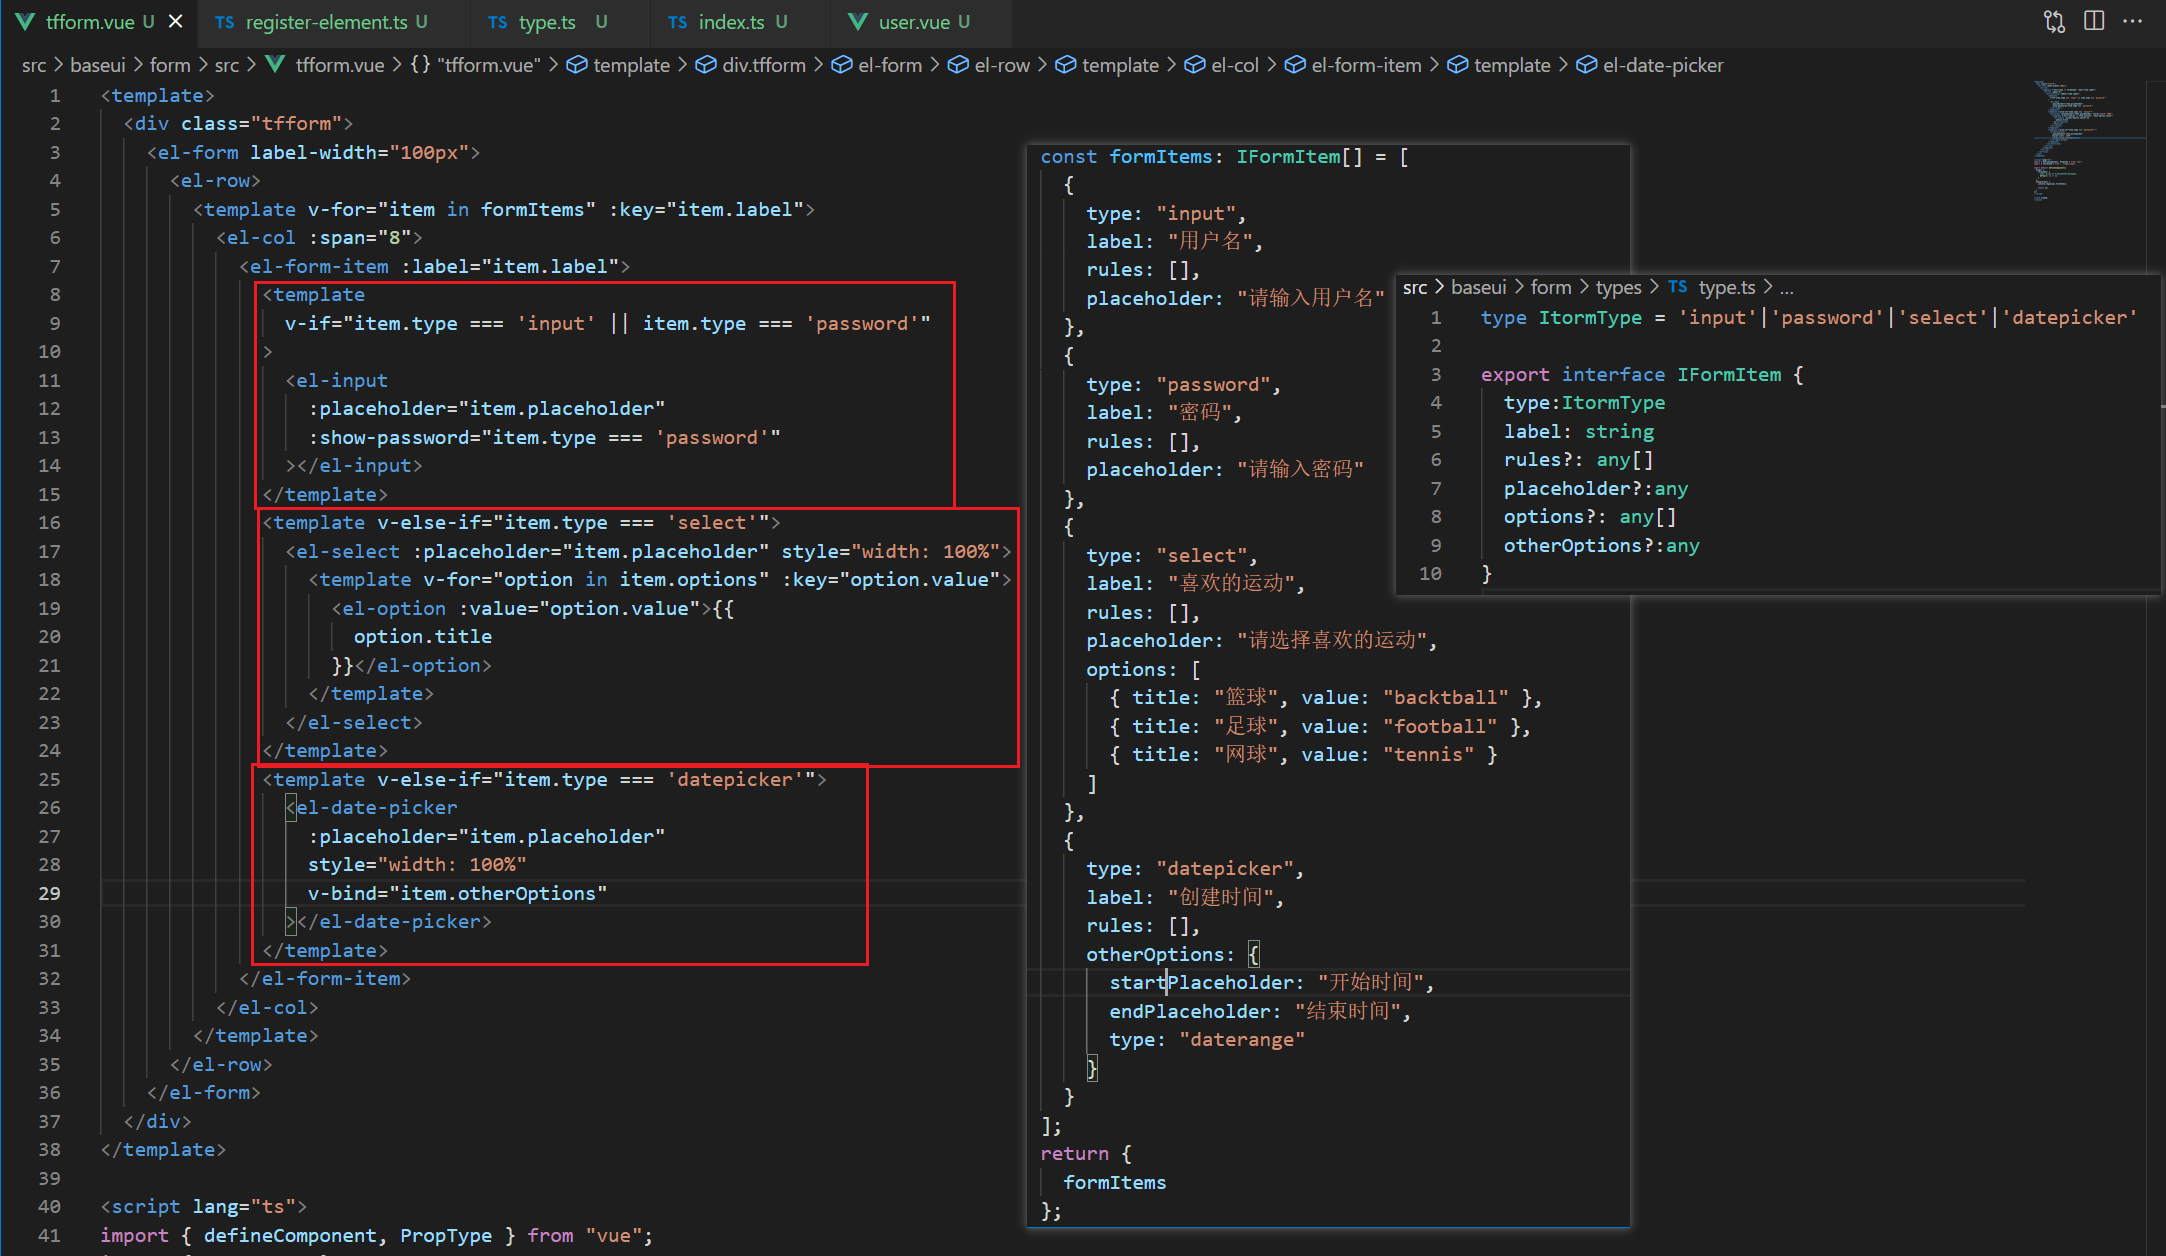Image resolution: width=2166 pixels, height=1256 pixels.
Task: Click the TS icon on register-element.ts tab
Action: (x=224, y=22)
